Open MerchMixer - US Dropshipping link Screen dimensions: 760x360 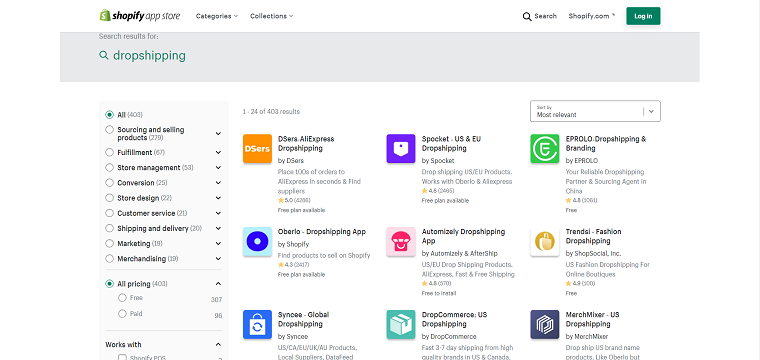point(592,319)
